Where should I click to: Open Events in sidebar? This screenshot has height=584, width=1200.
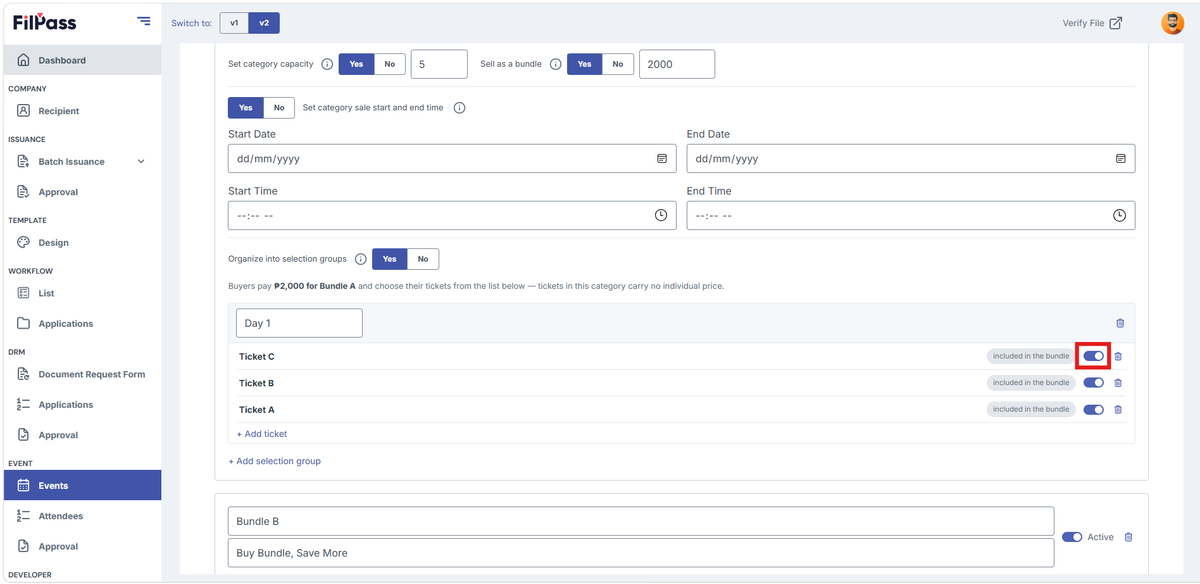pos(80,486)
